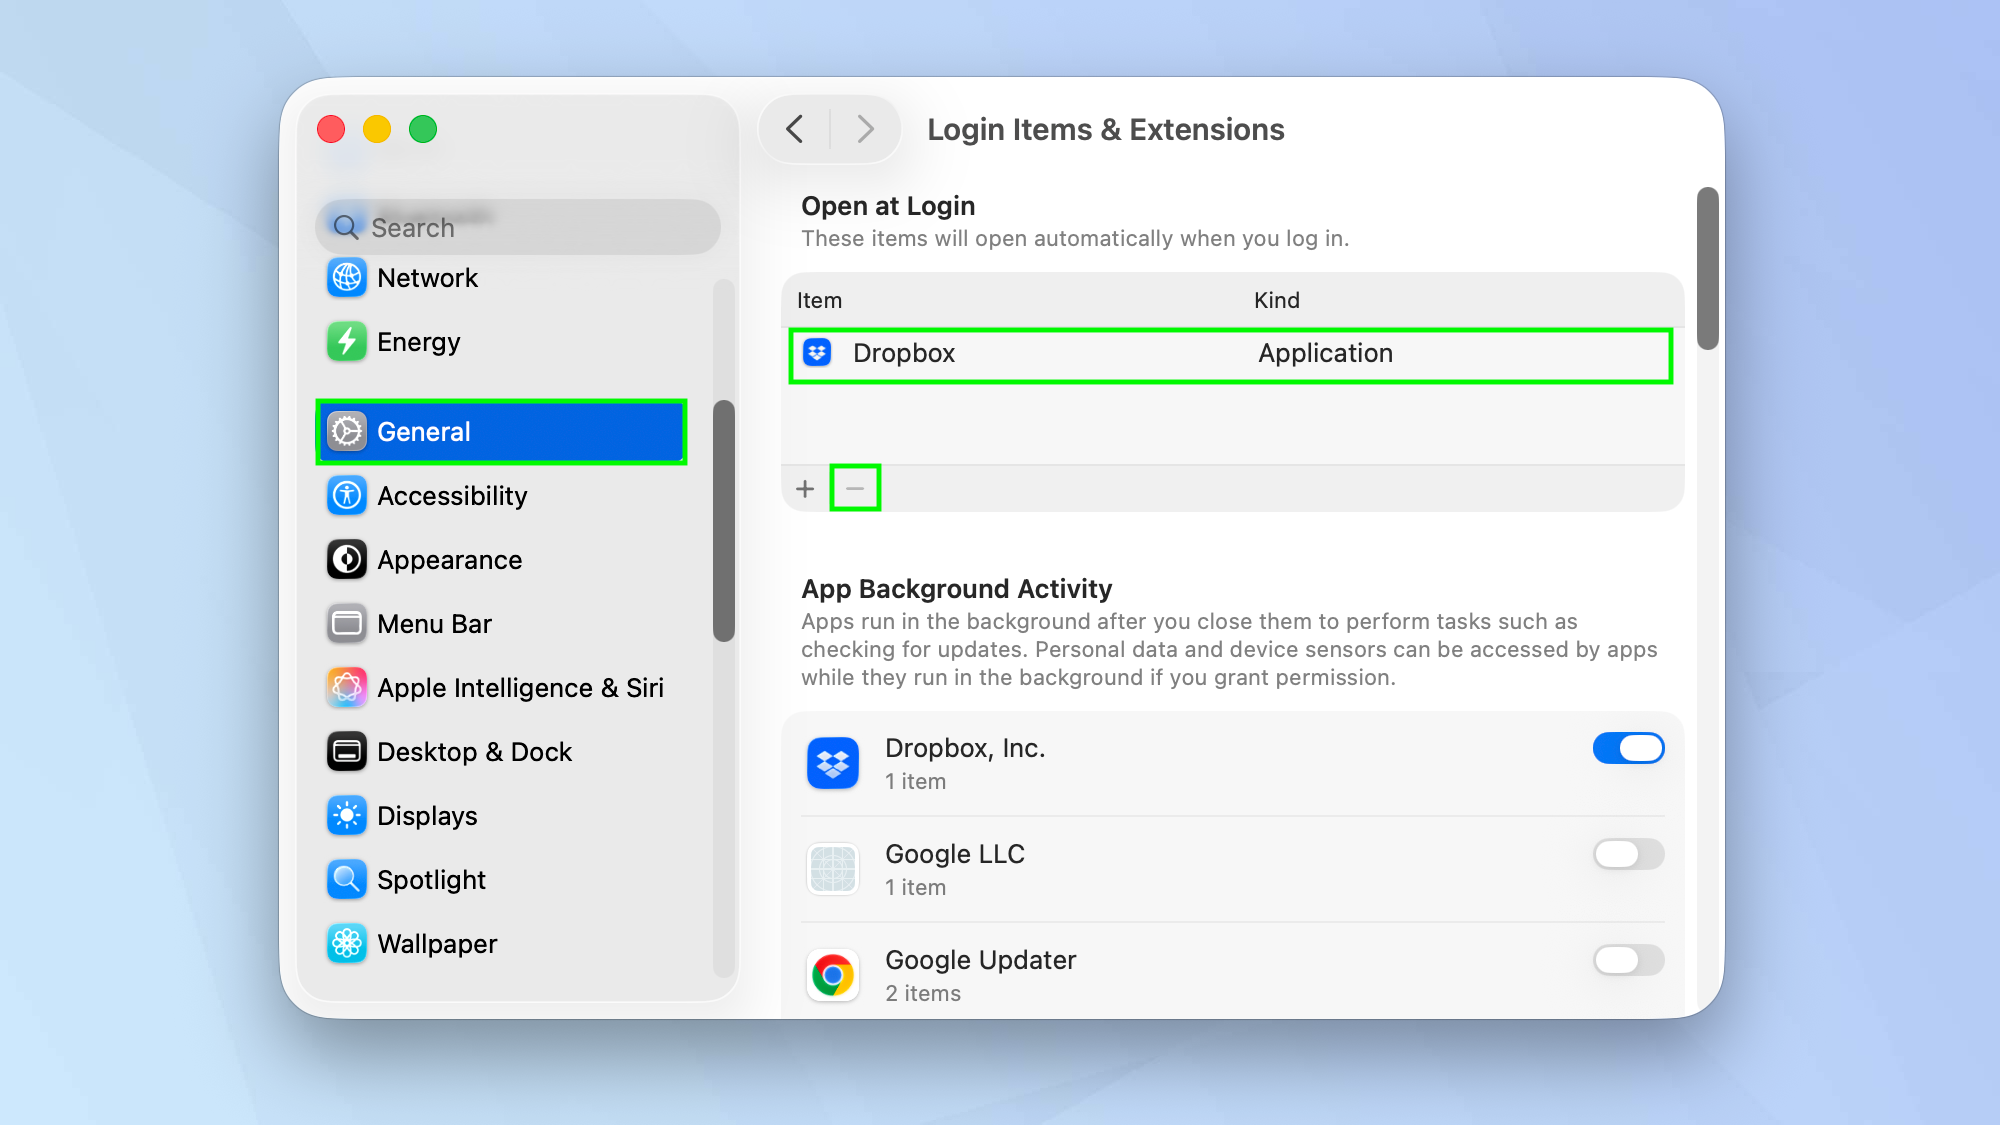Add a new login item with the plus button

point(805,488)
